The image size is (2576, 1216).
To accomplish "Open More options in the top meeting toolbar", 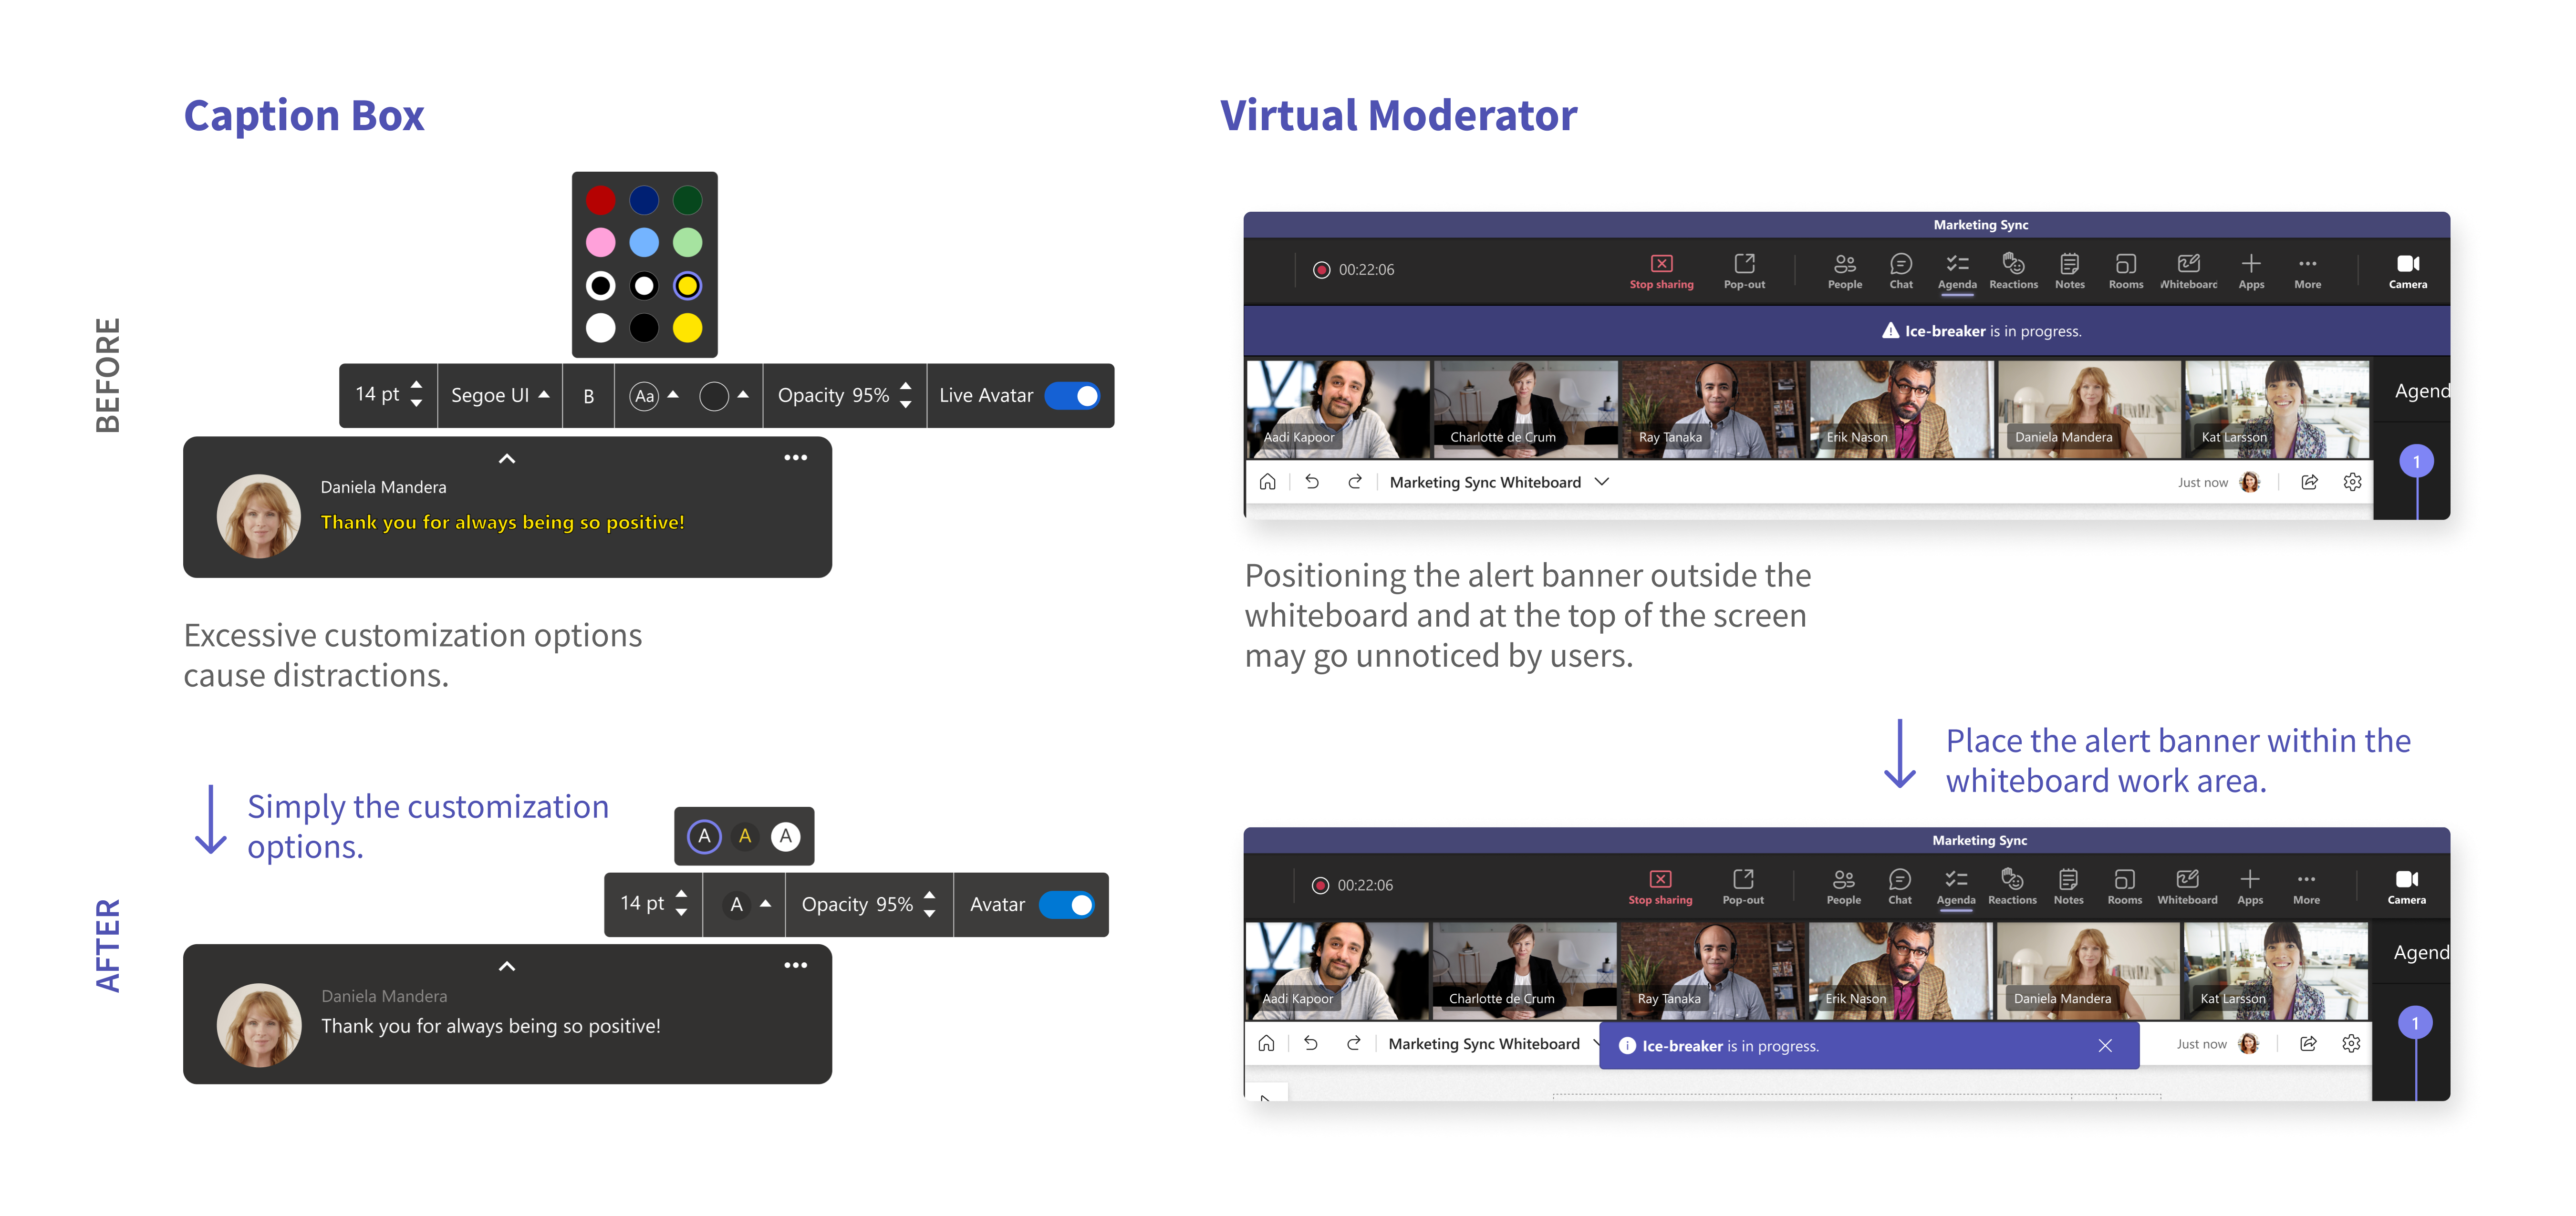I will (2307, 271).
